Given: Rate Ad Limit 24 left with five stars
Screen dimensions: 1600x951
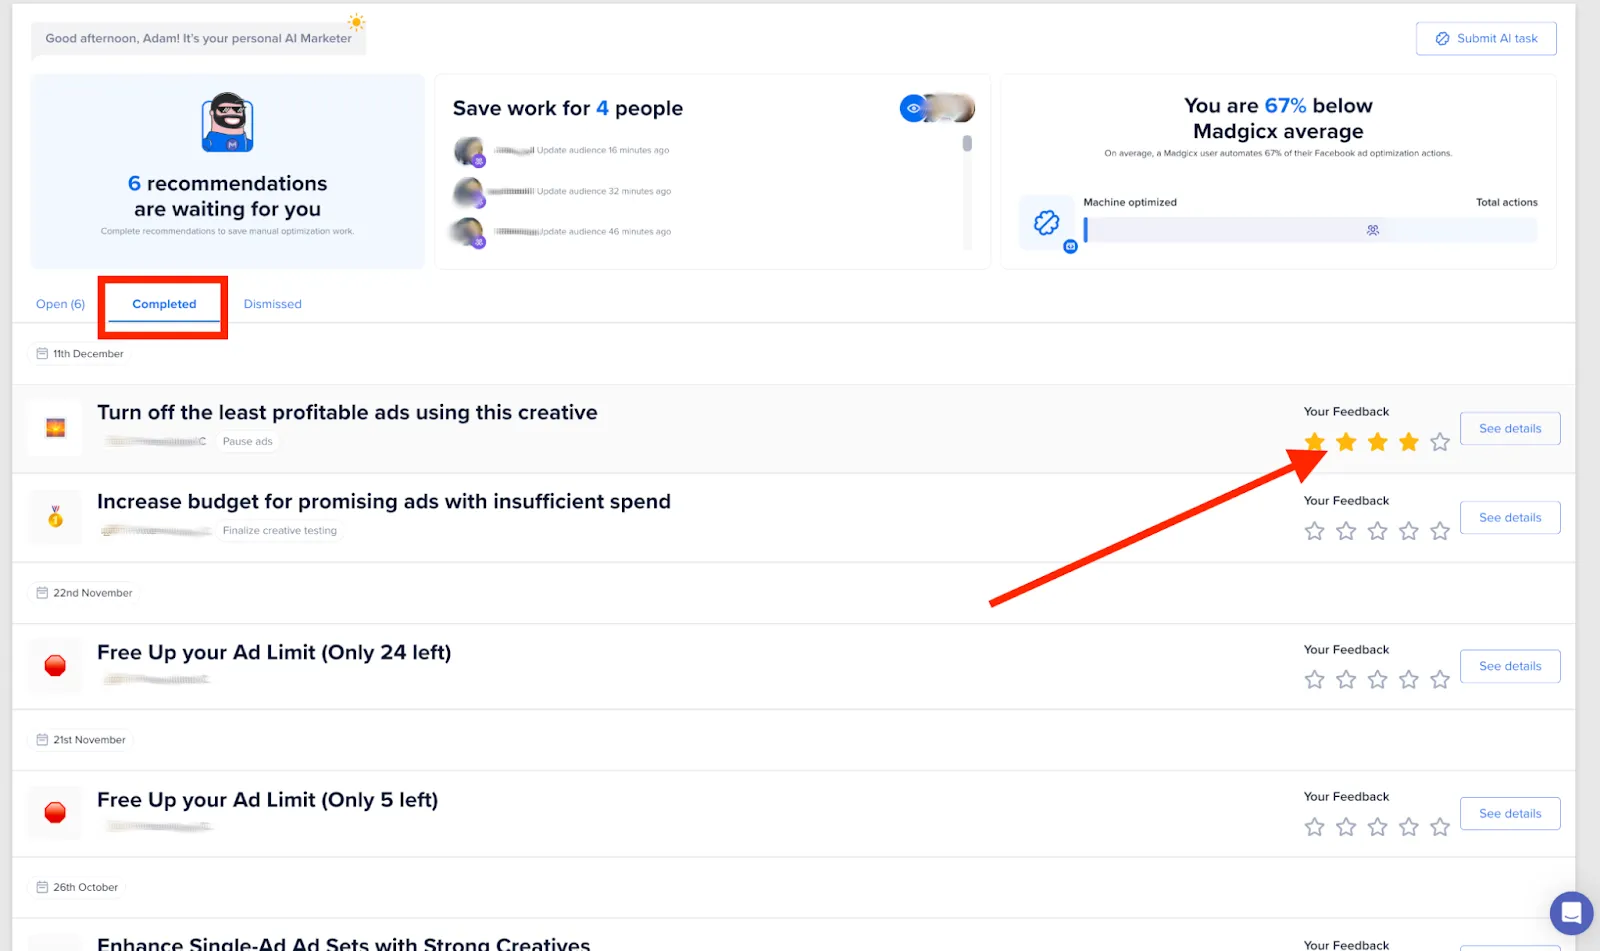Looking at the screenshot, I should click(x=1440, y=680).
